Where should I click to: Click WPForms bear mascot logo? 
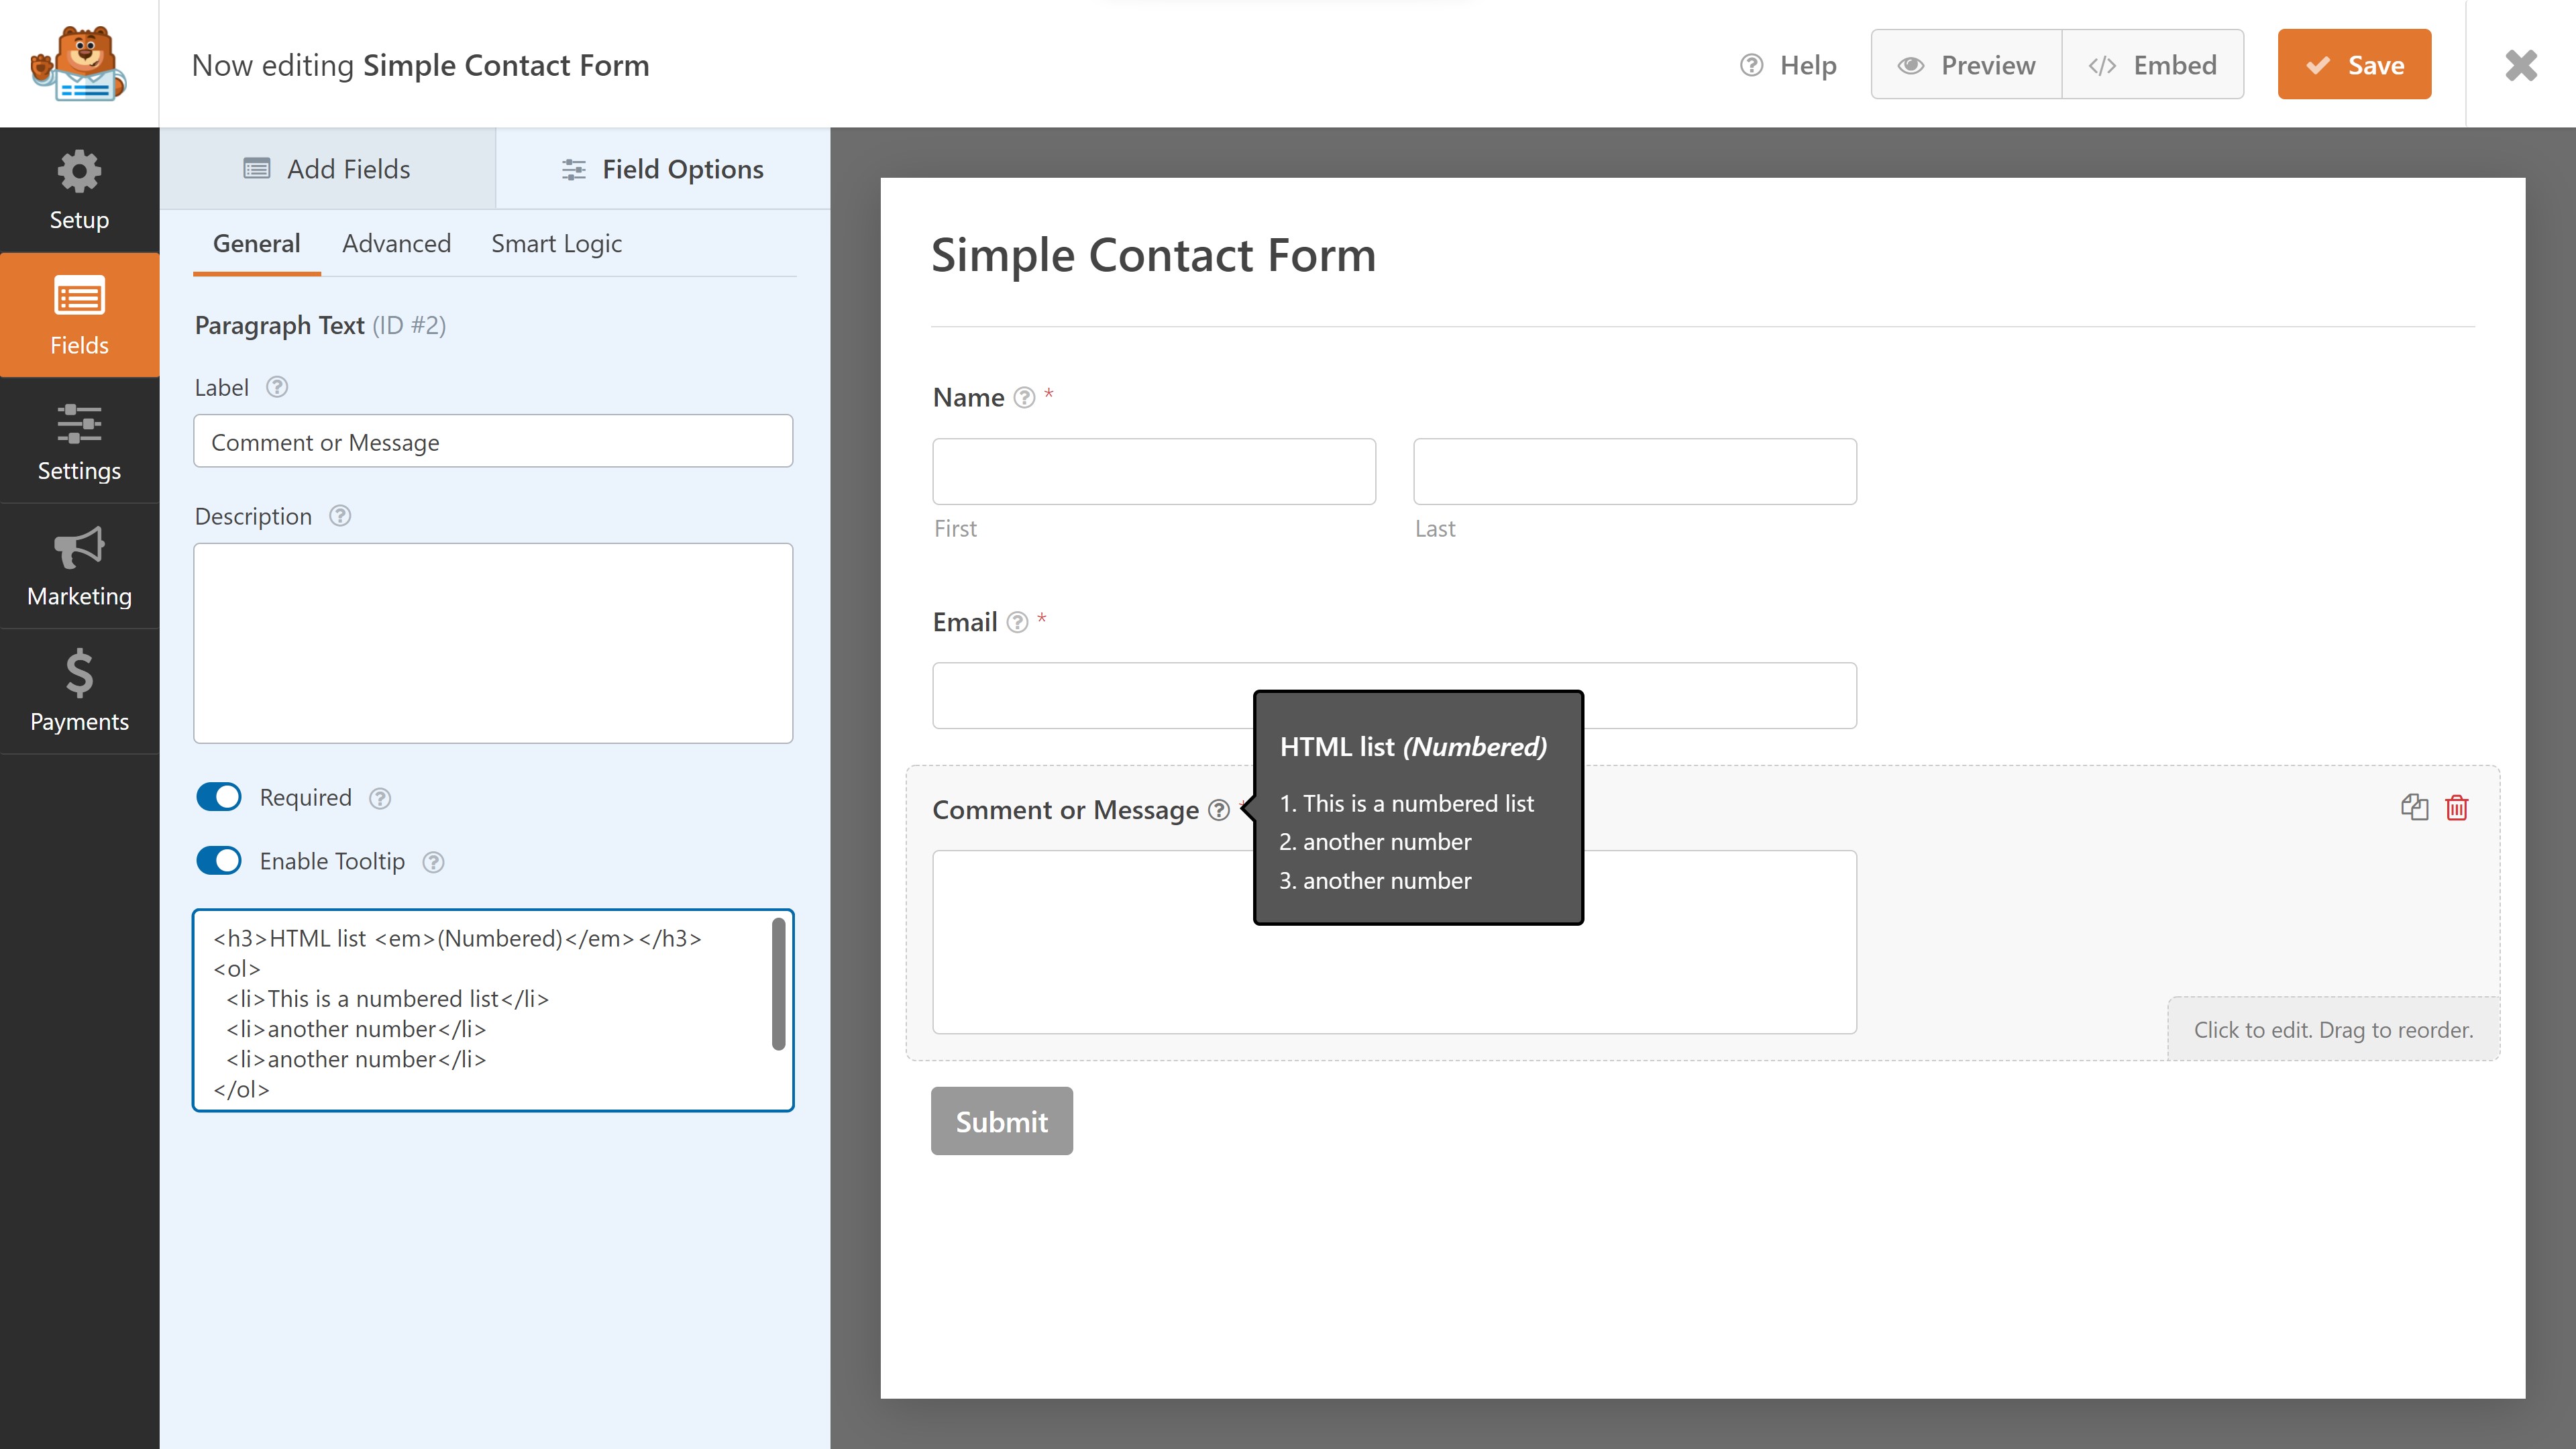click(x=79, y=63)
